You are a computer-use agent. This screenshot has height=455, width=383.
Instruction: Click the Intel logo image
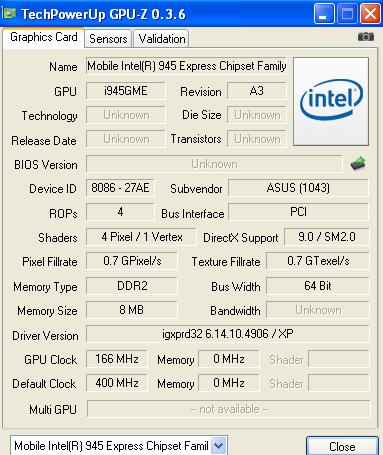click(x=331, y=101)
